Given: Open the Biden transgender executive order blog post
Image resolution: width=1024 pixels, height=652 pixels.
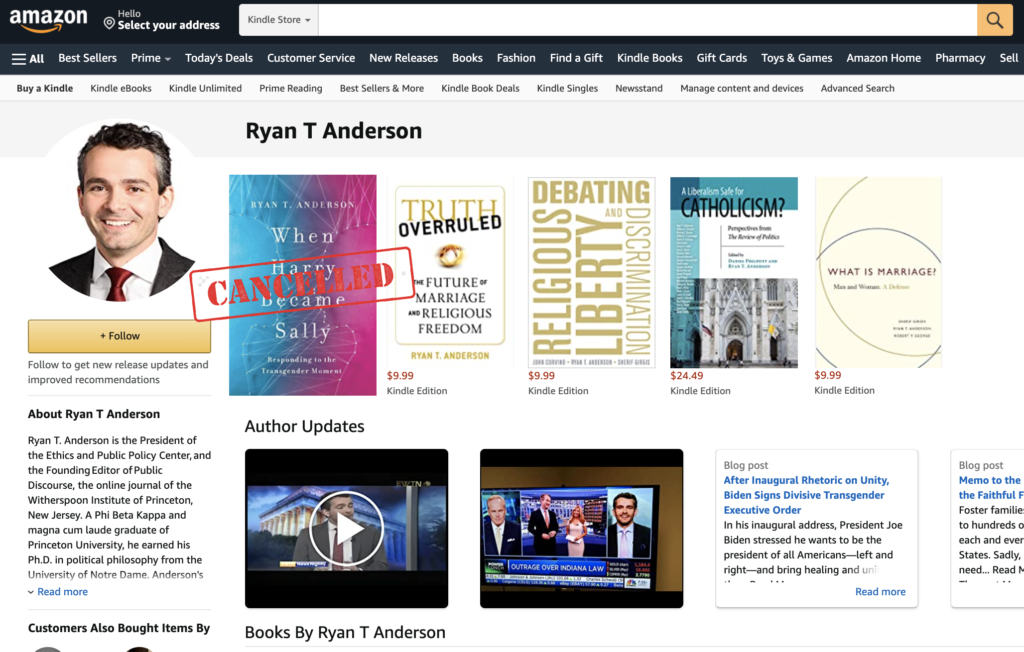Looking at the screenshot, I should (806, 495).
